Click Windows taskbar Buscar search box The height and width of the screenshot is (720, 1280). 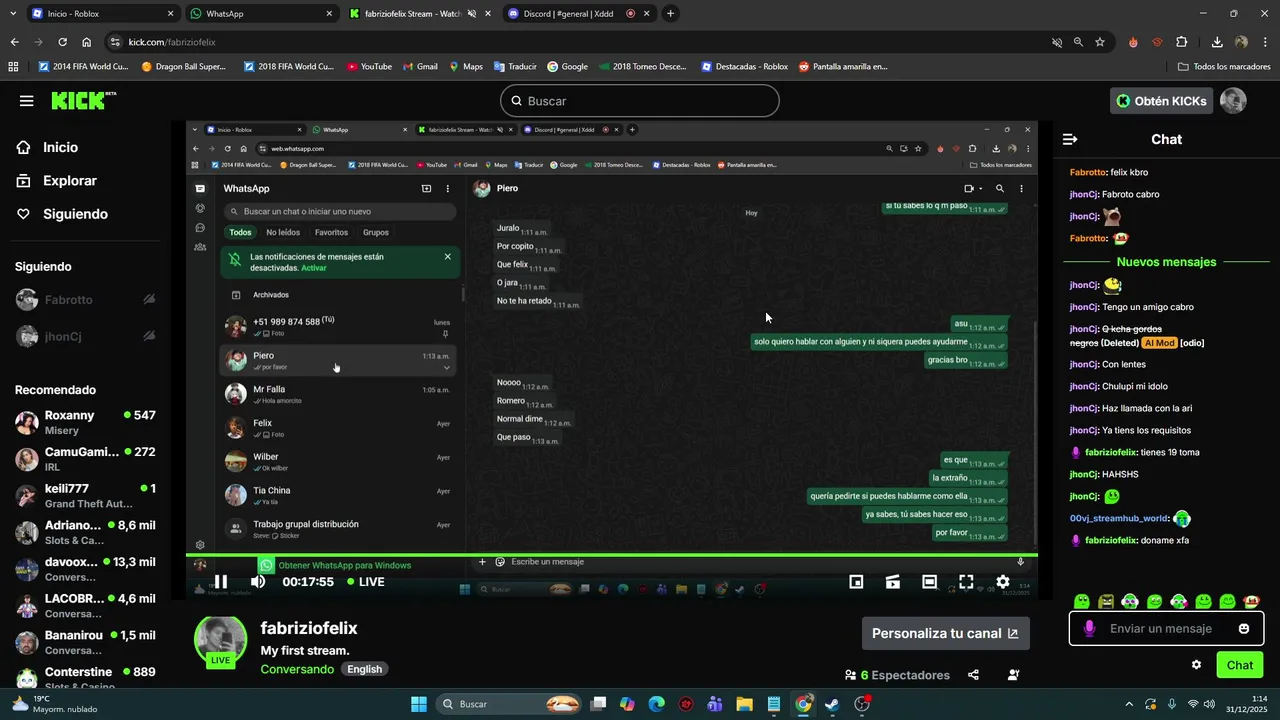pos(510,704)
